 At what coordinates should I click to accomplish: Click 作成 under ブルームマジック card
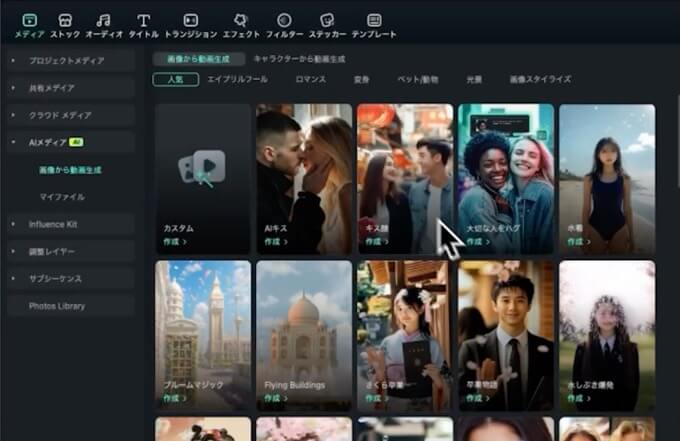pos(175,398)
